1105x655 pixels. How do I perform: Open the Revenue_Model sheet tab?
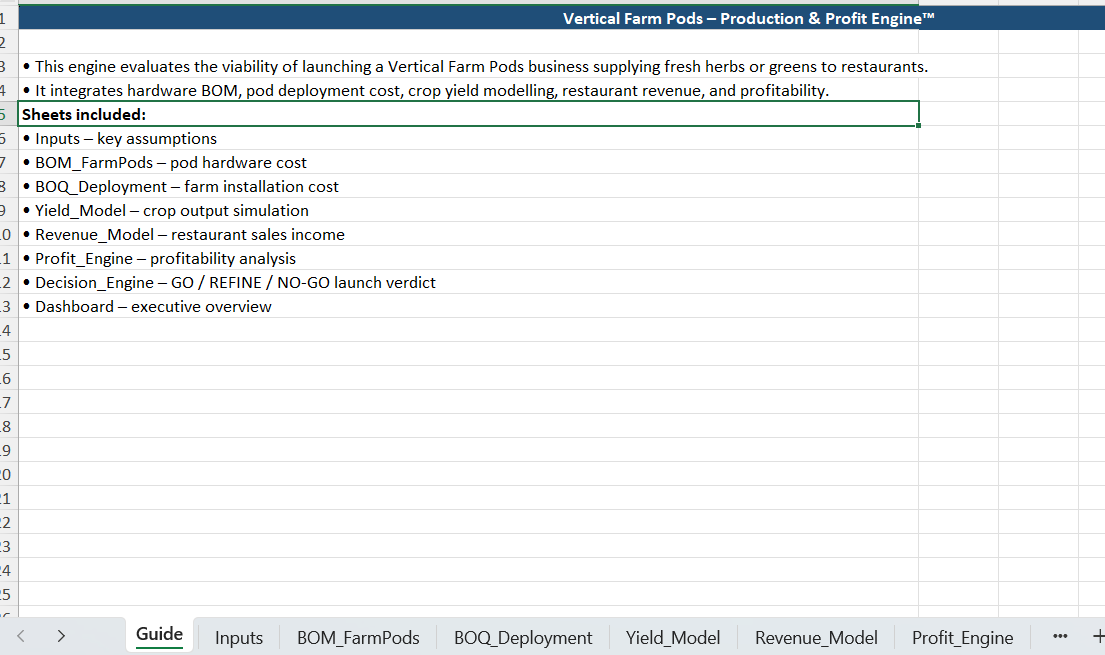(816, 637)
